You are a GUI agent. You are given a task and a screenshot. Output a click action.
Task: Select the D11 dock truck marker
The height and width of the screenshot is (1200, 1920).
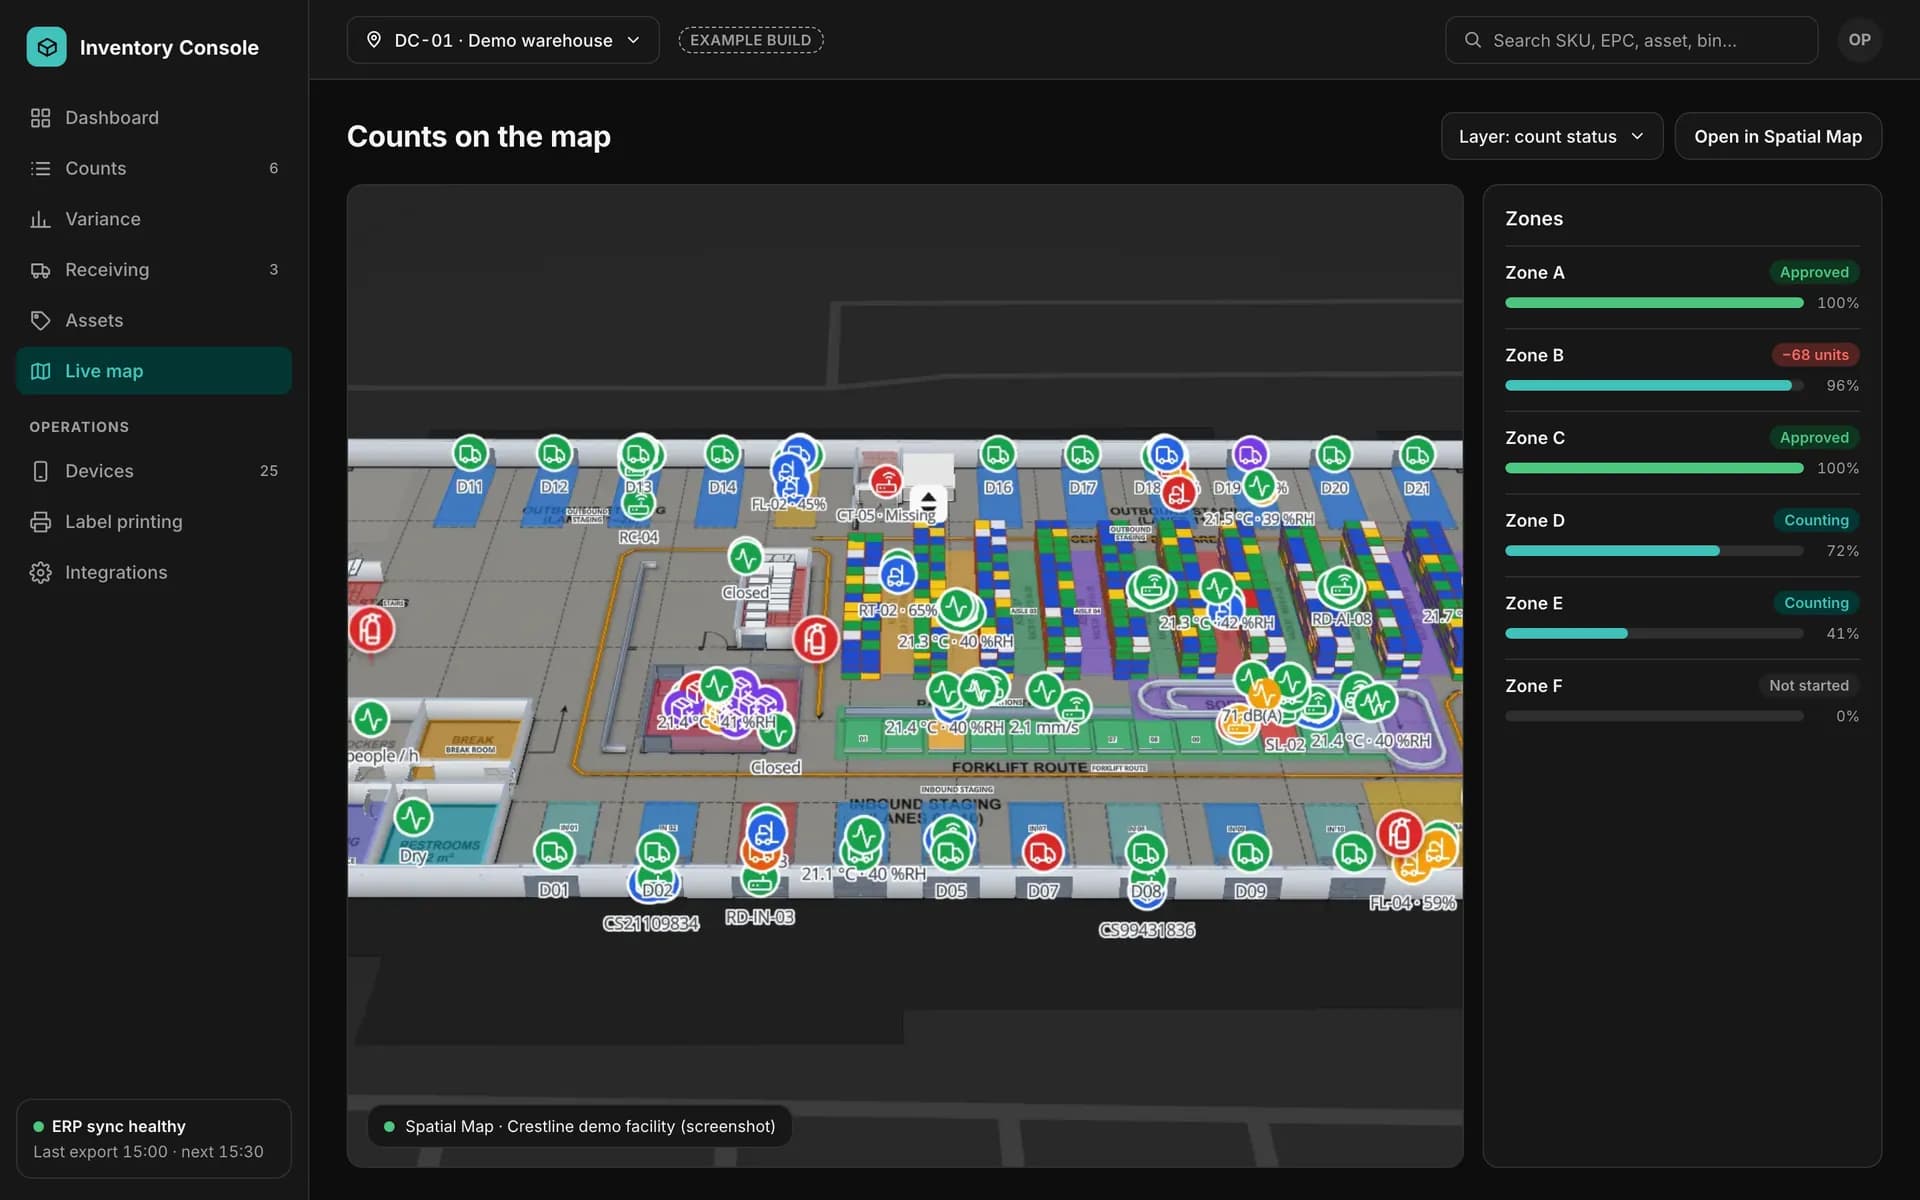[470, 454]
